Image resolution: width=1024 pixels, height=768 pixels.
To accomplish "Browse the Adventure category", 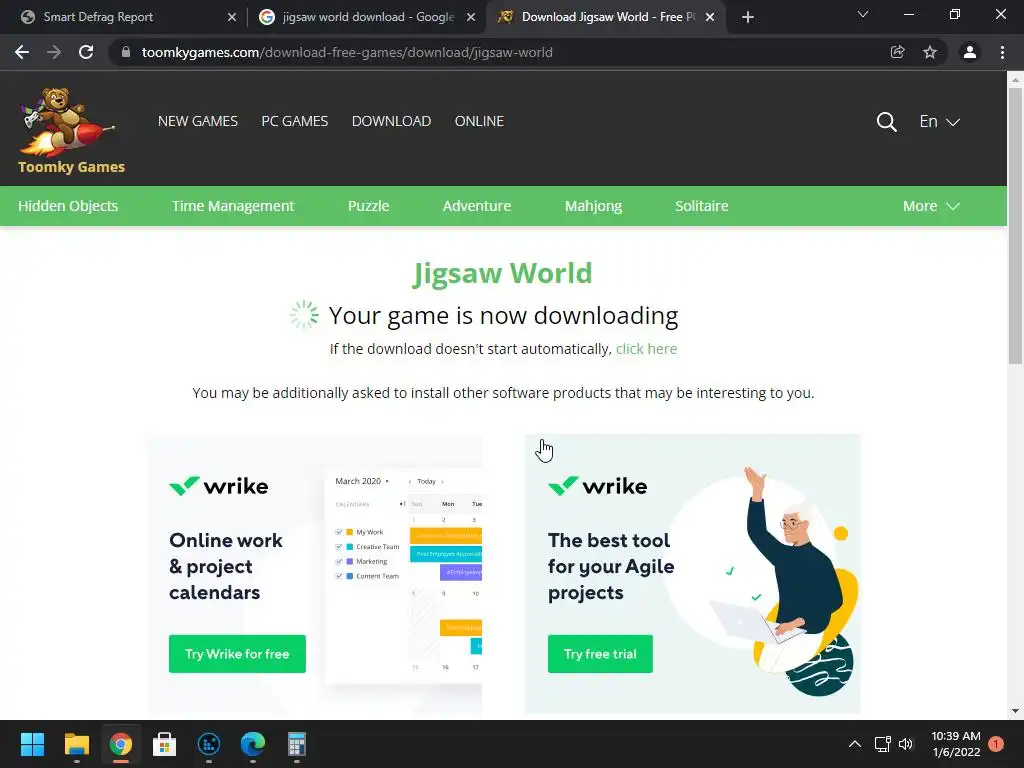I will 477,206.
